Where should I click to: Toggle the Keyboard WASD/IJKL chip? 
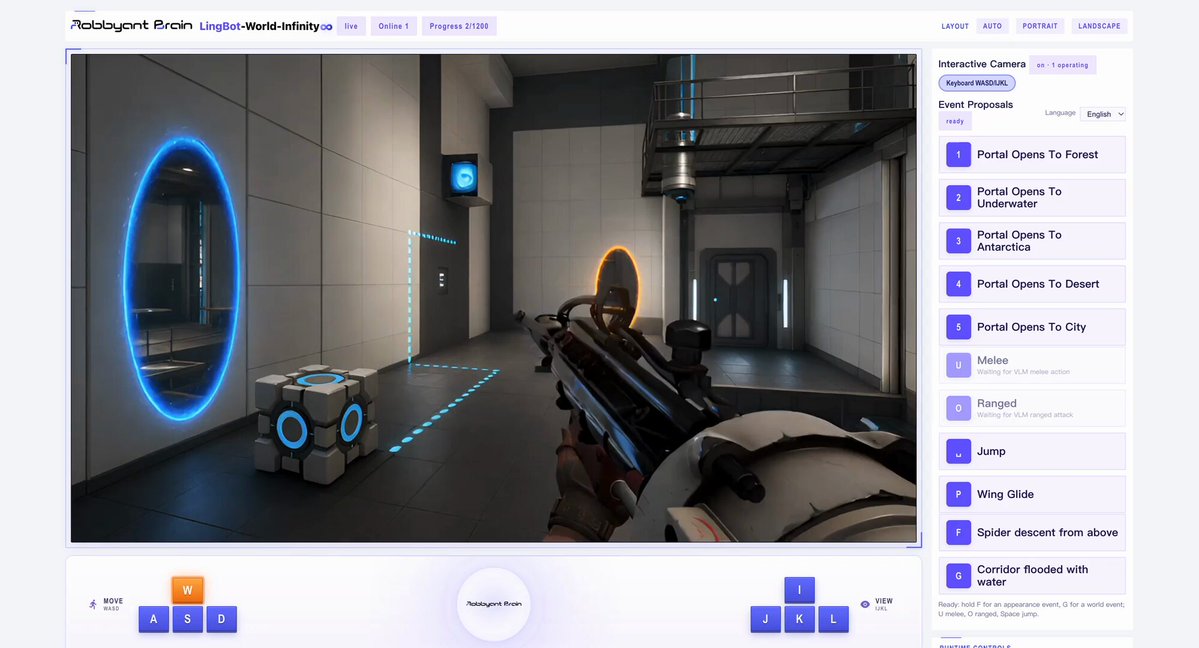[976, 83]
